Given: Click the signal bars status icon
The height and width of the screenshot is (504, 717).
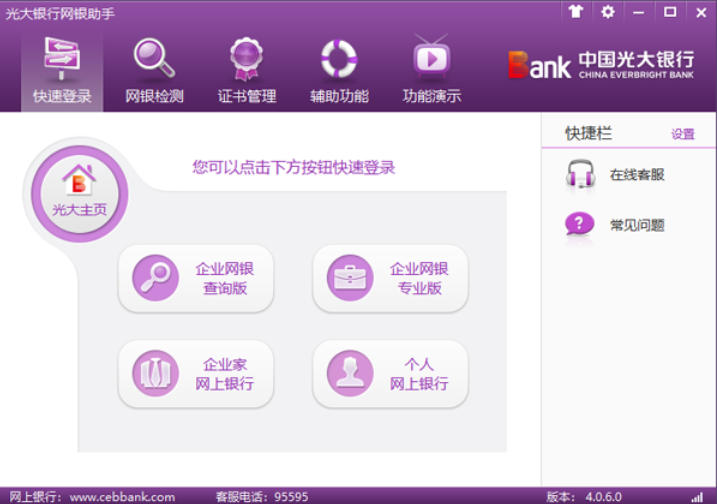Looking at the screenshot, I should tap(697, 497).
